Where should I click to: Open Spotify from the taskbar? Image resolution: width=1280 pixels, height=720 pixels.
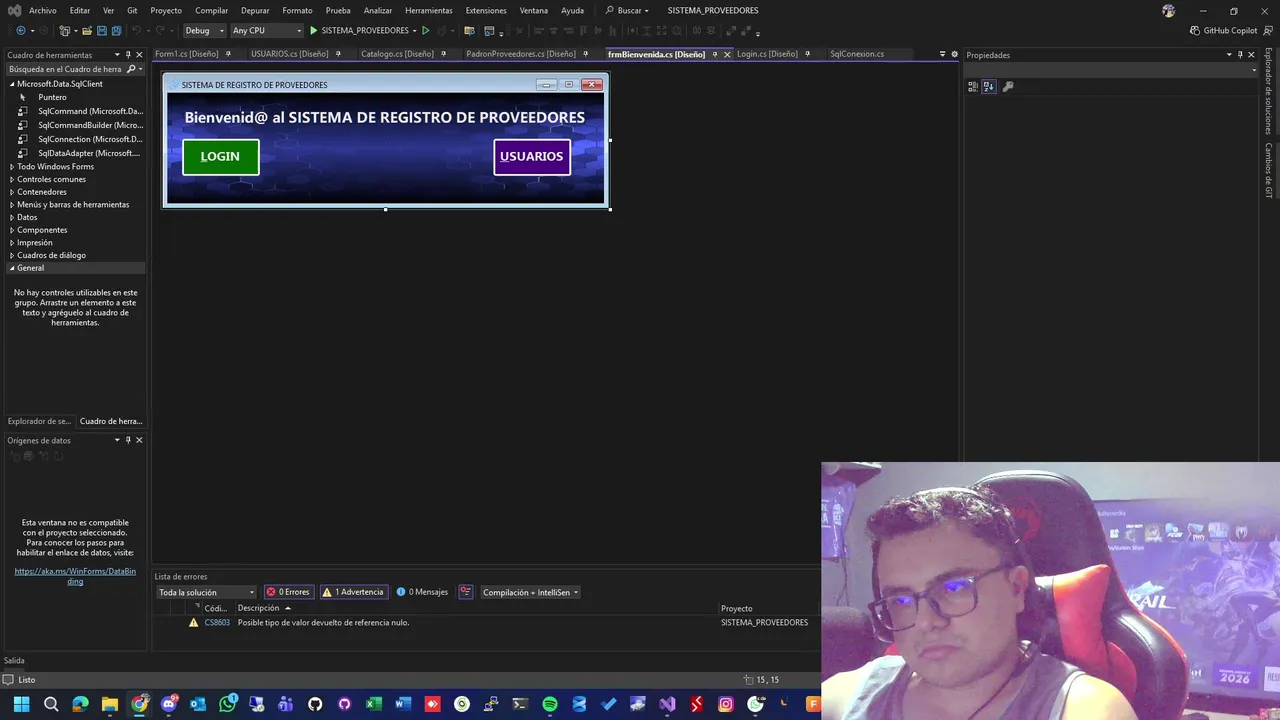click(550, 705)
